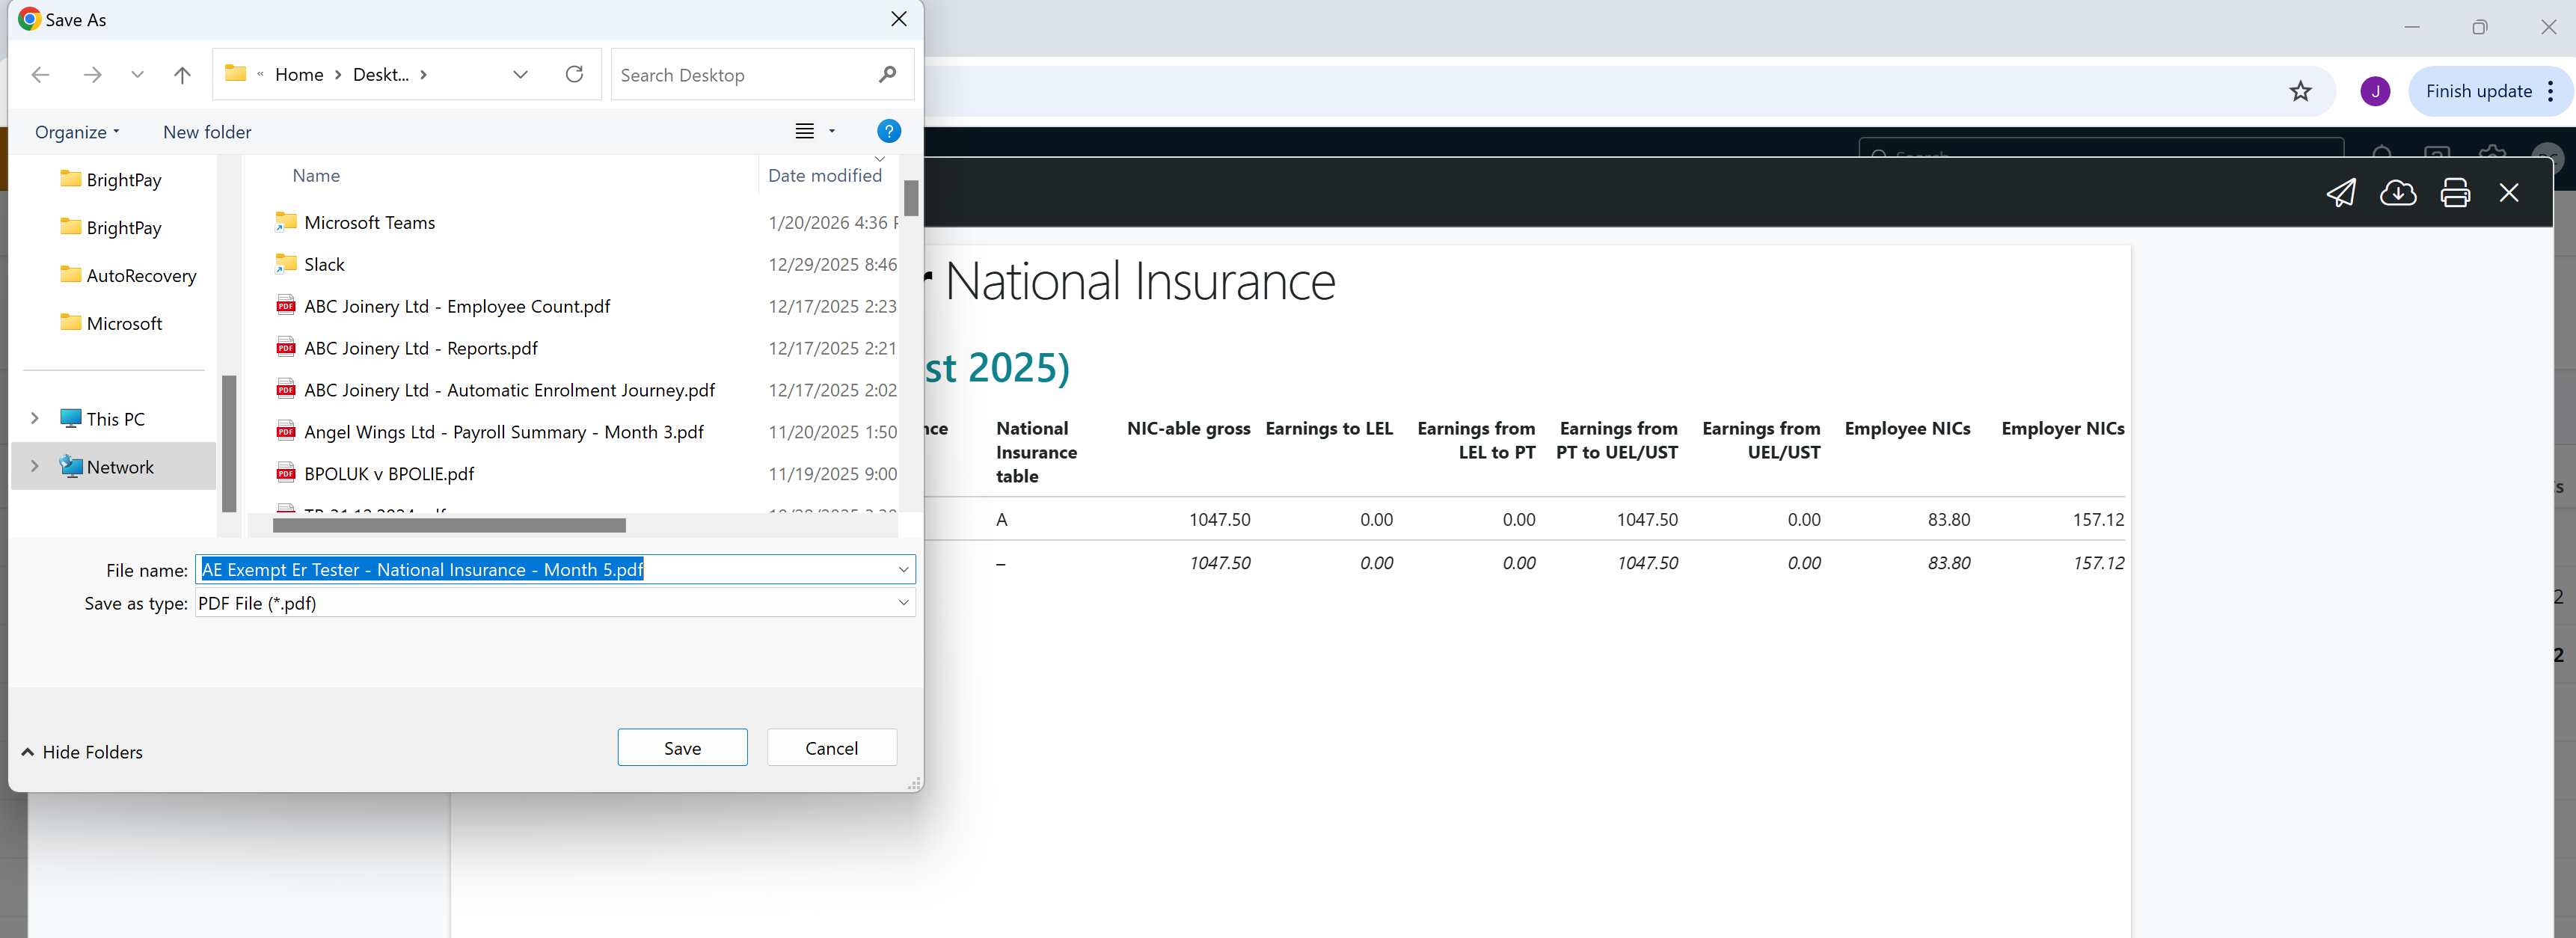The width and height of the screenshot is (2576, 938).
Task: Close the Save As dialog
Action: (898, 19)
